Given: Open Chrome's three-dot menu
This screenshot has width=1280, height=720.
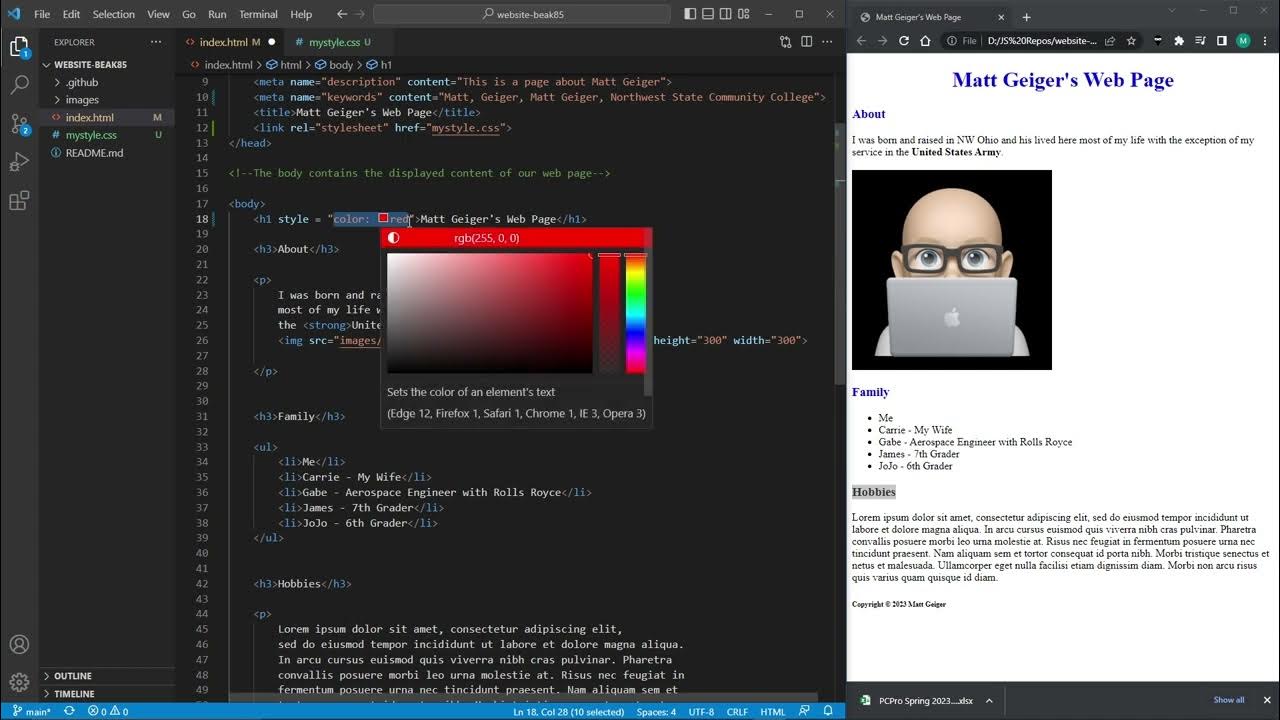Looking at the screenshot, I should (1265, 41).
